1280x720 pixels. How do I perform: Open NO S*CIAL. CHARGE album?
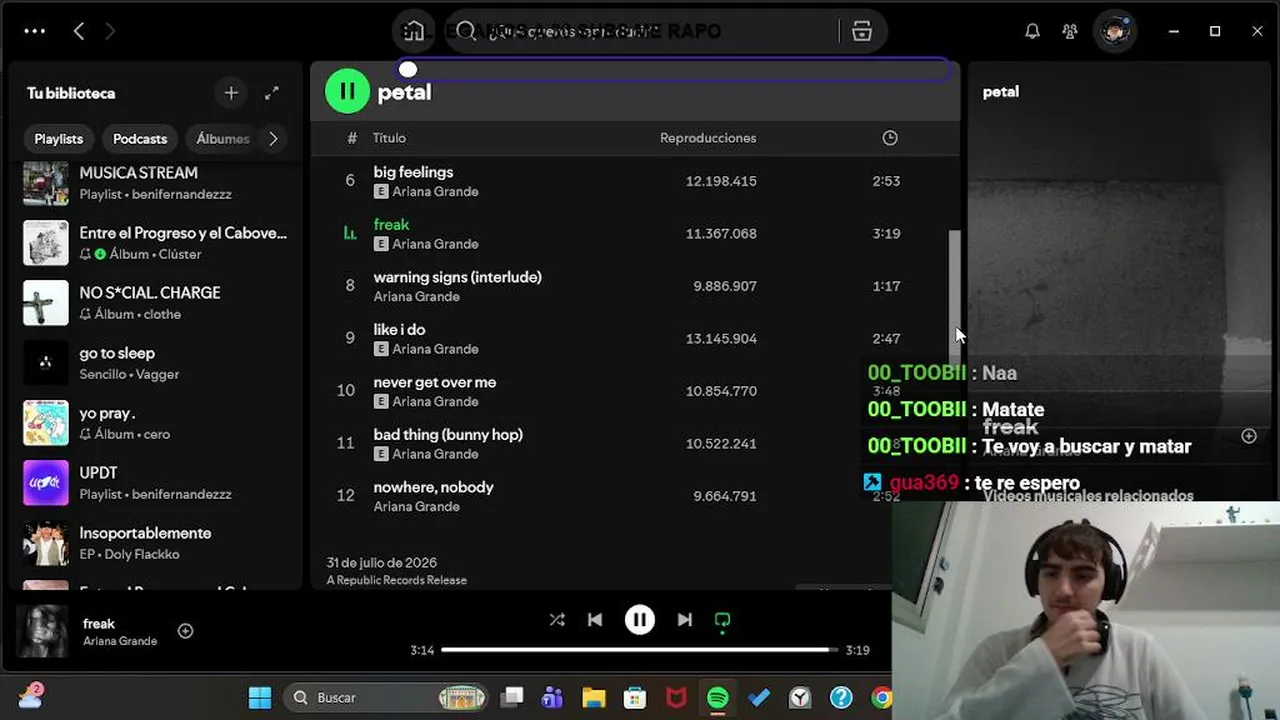point(156,303)
